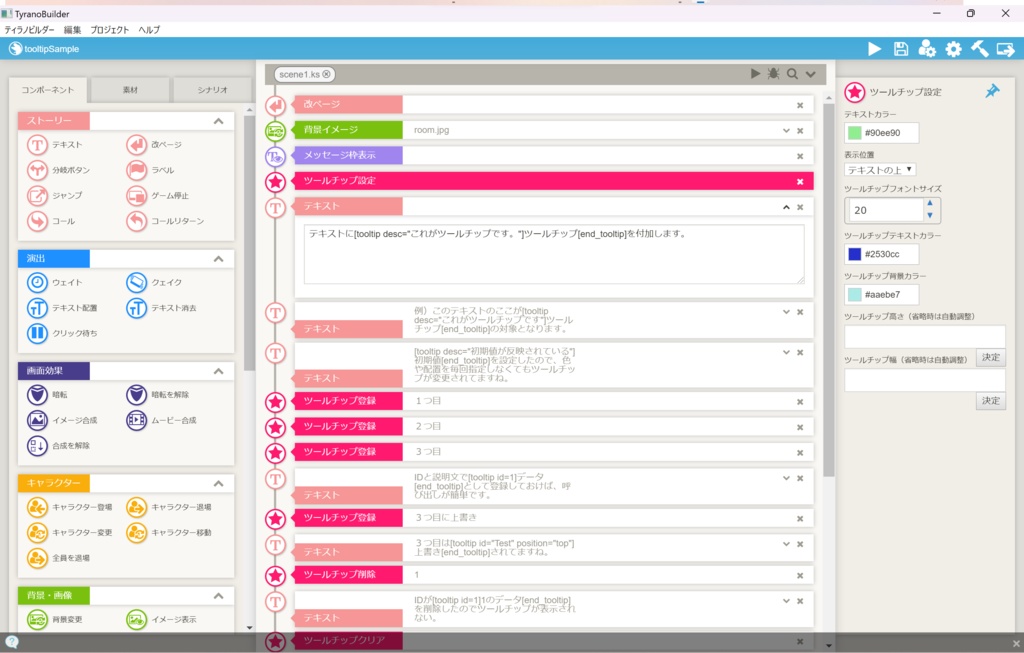Pick ツールチップテキストカラー swatch #2530cc

854,254
